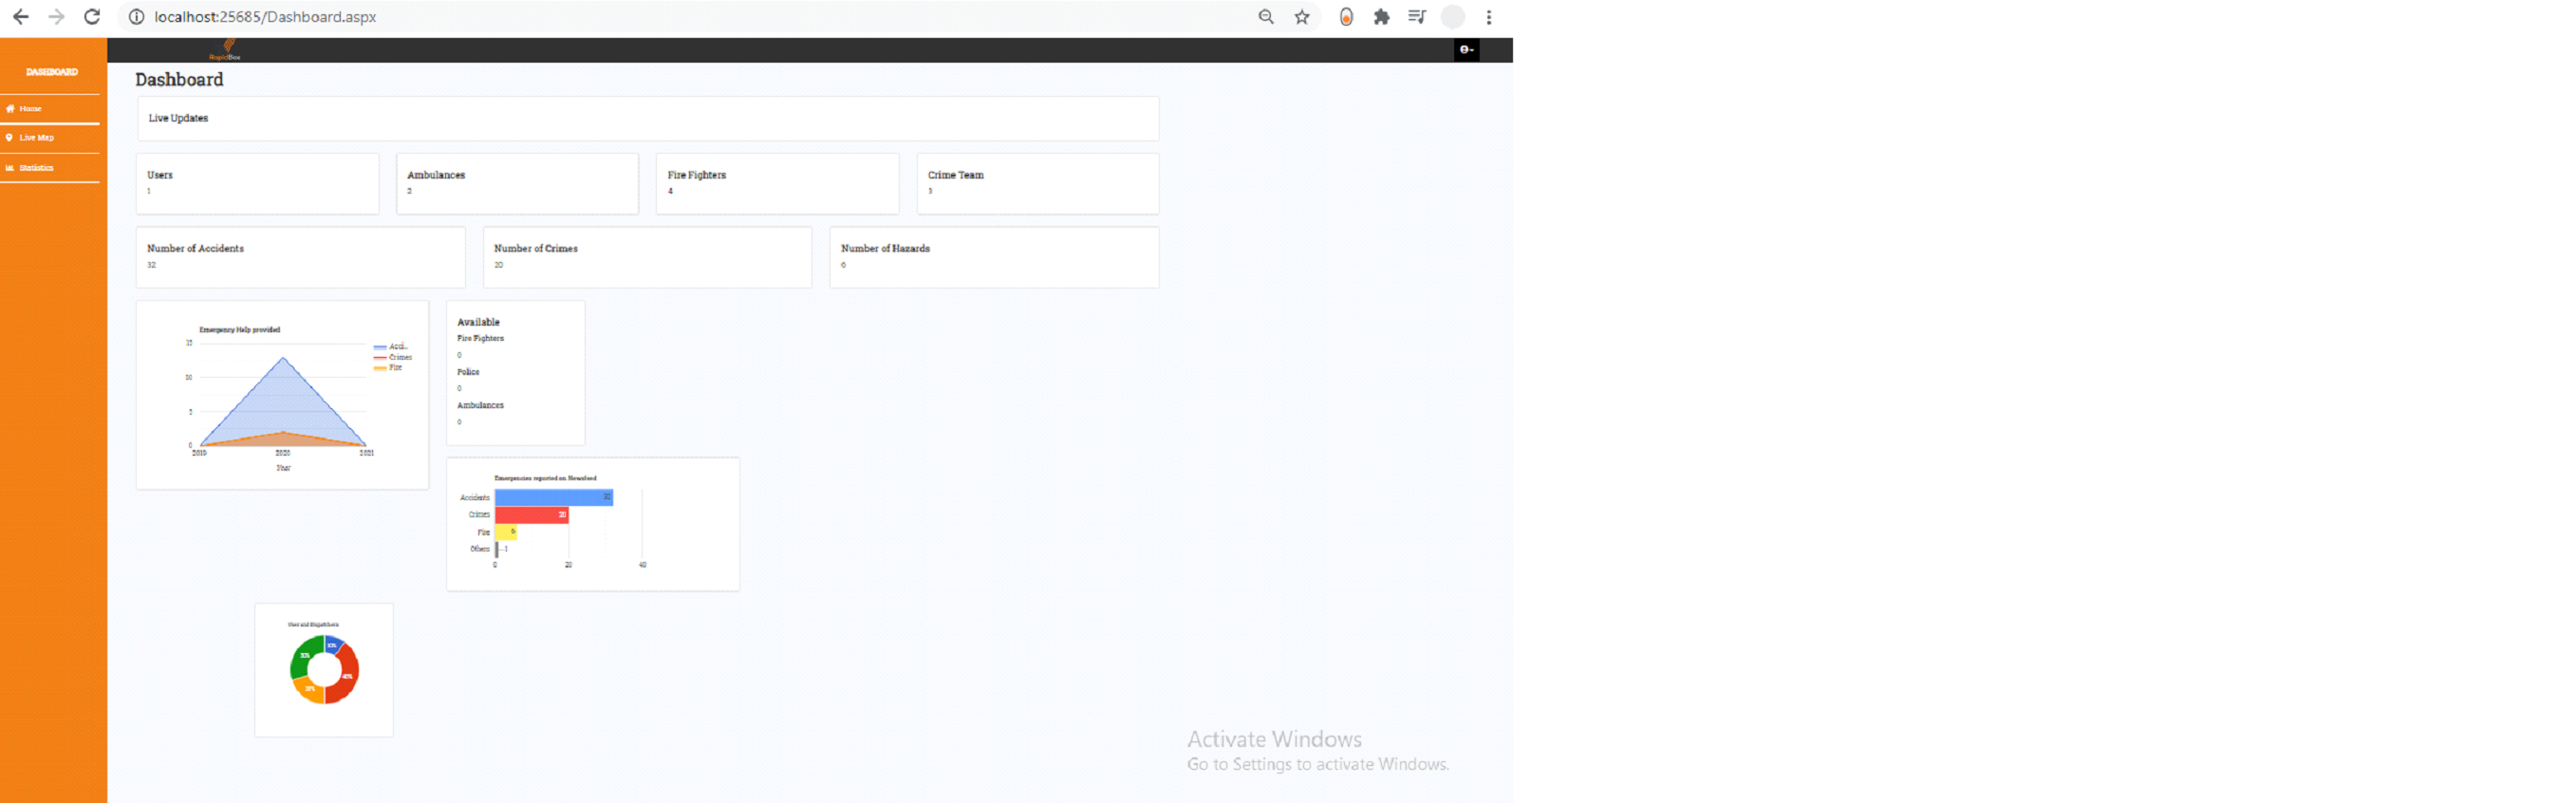
Task: View site information icon in address bar
Action: (137, 17)
